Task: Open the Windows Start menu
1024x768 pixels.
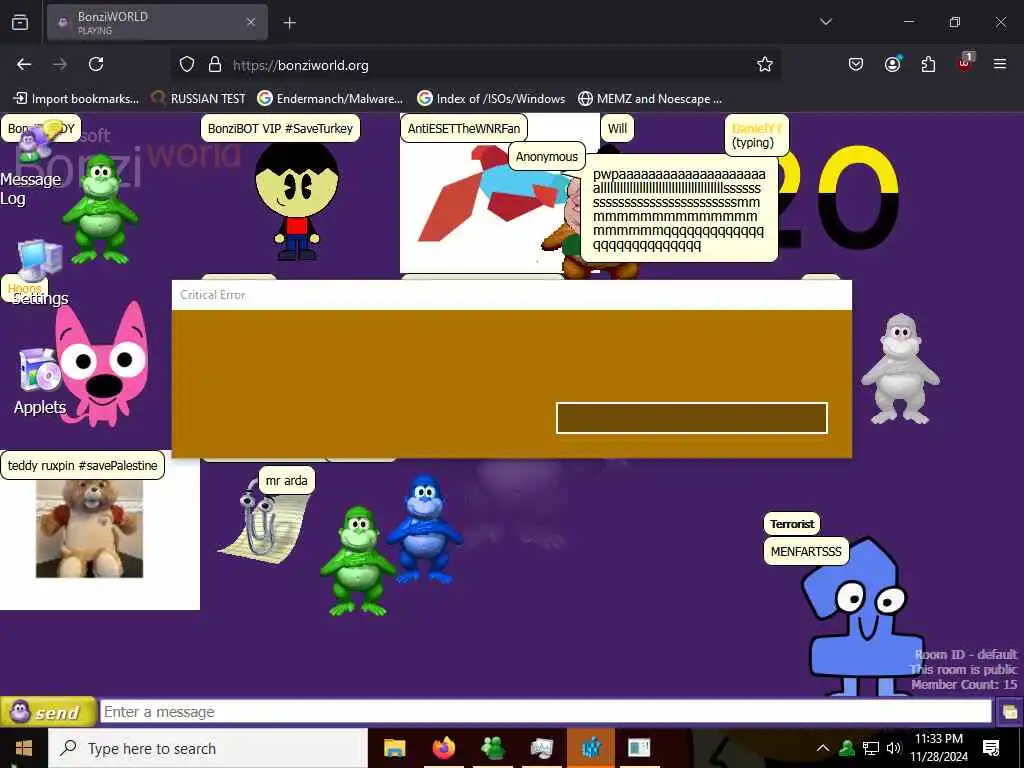Action: click(24, 748)
